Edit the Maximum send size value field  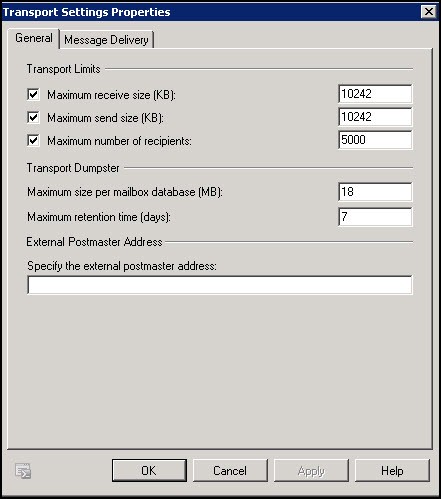pyautogui.click(x=375, y=117)
